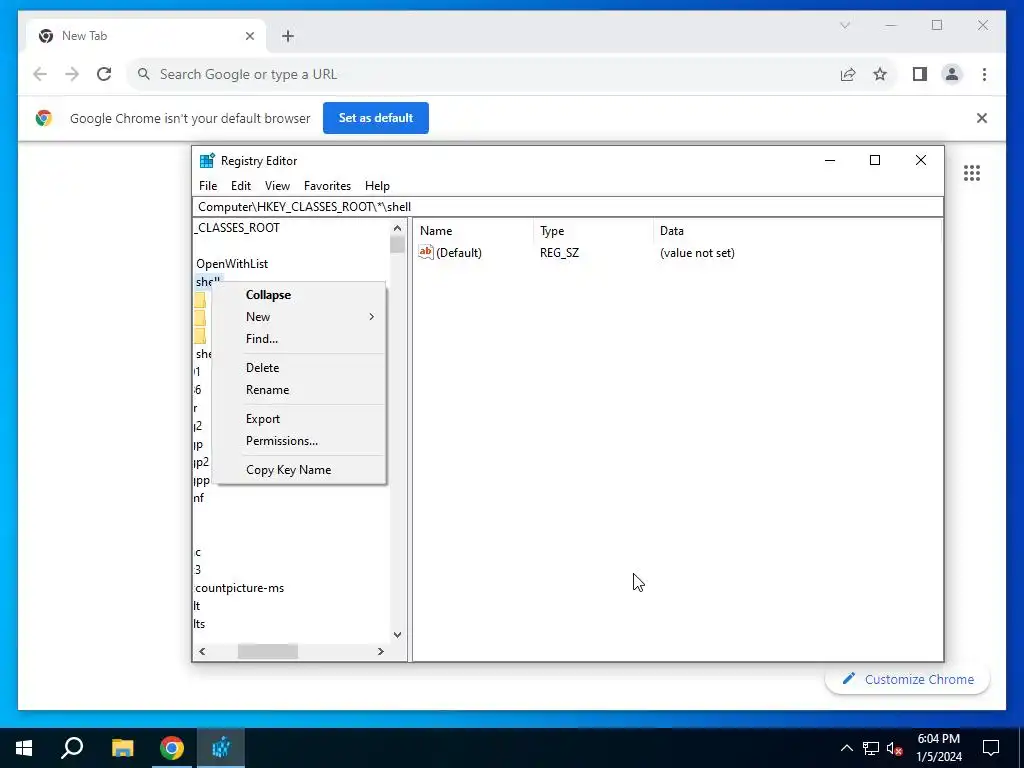Bookmark this tab with the star icon
1024x768 pixels.
[880, 74]
